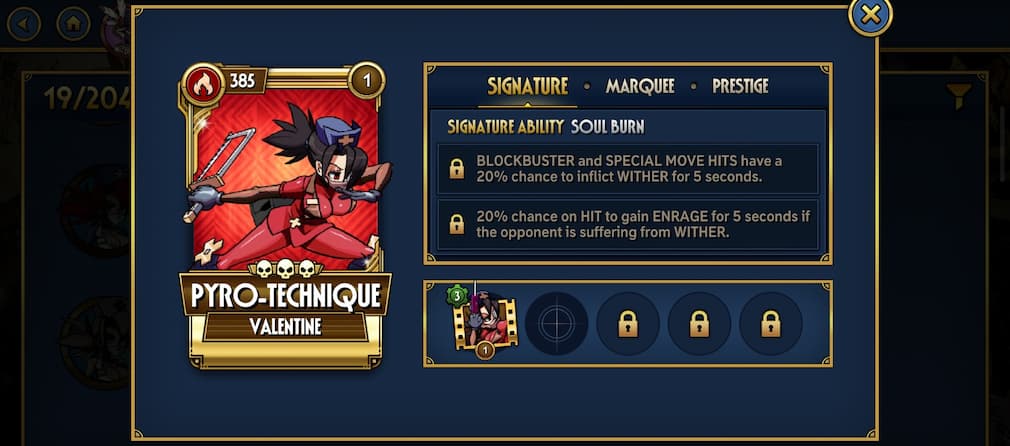Select the three gold skulls rating
The height and width of the screenshot is (446, 1010).
pos(285,267)
